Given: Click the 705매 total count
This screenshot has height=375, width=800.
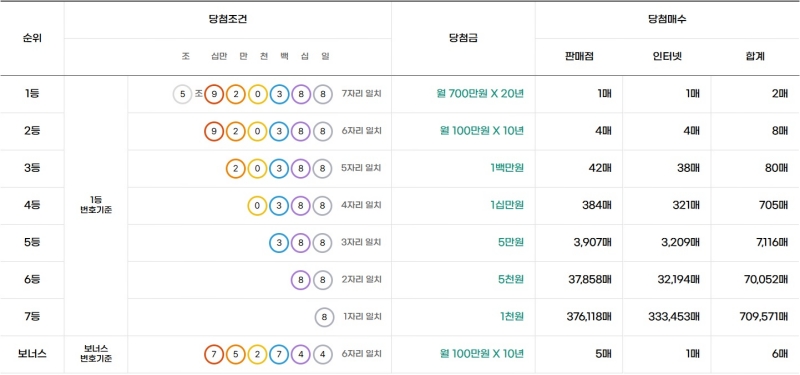Looking at the screenshot, I should click(x=773, y=205).
